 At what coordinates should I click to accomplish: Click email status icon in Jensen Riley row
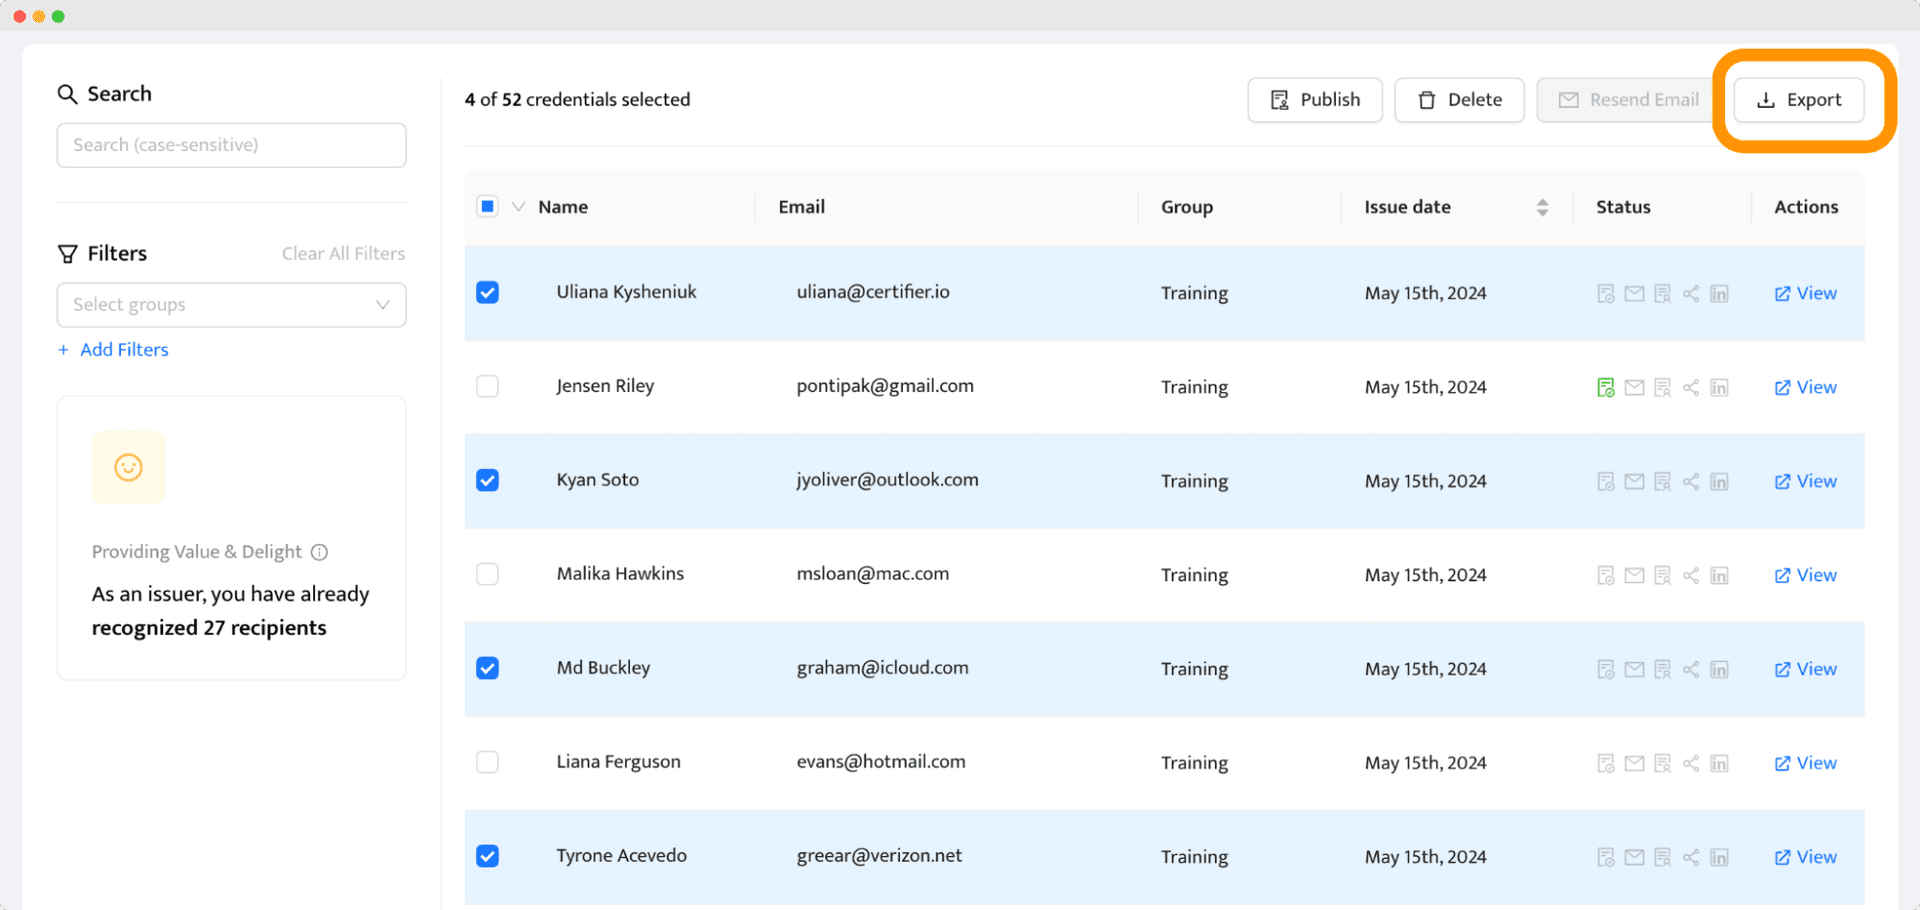pos(1634,387)
